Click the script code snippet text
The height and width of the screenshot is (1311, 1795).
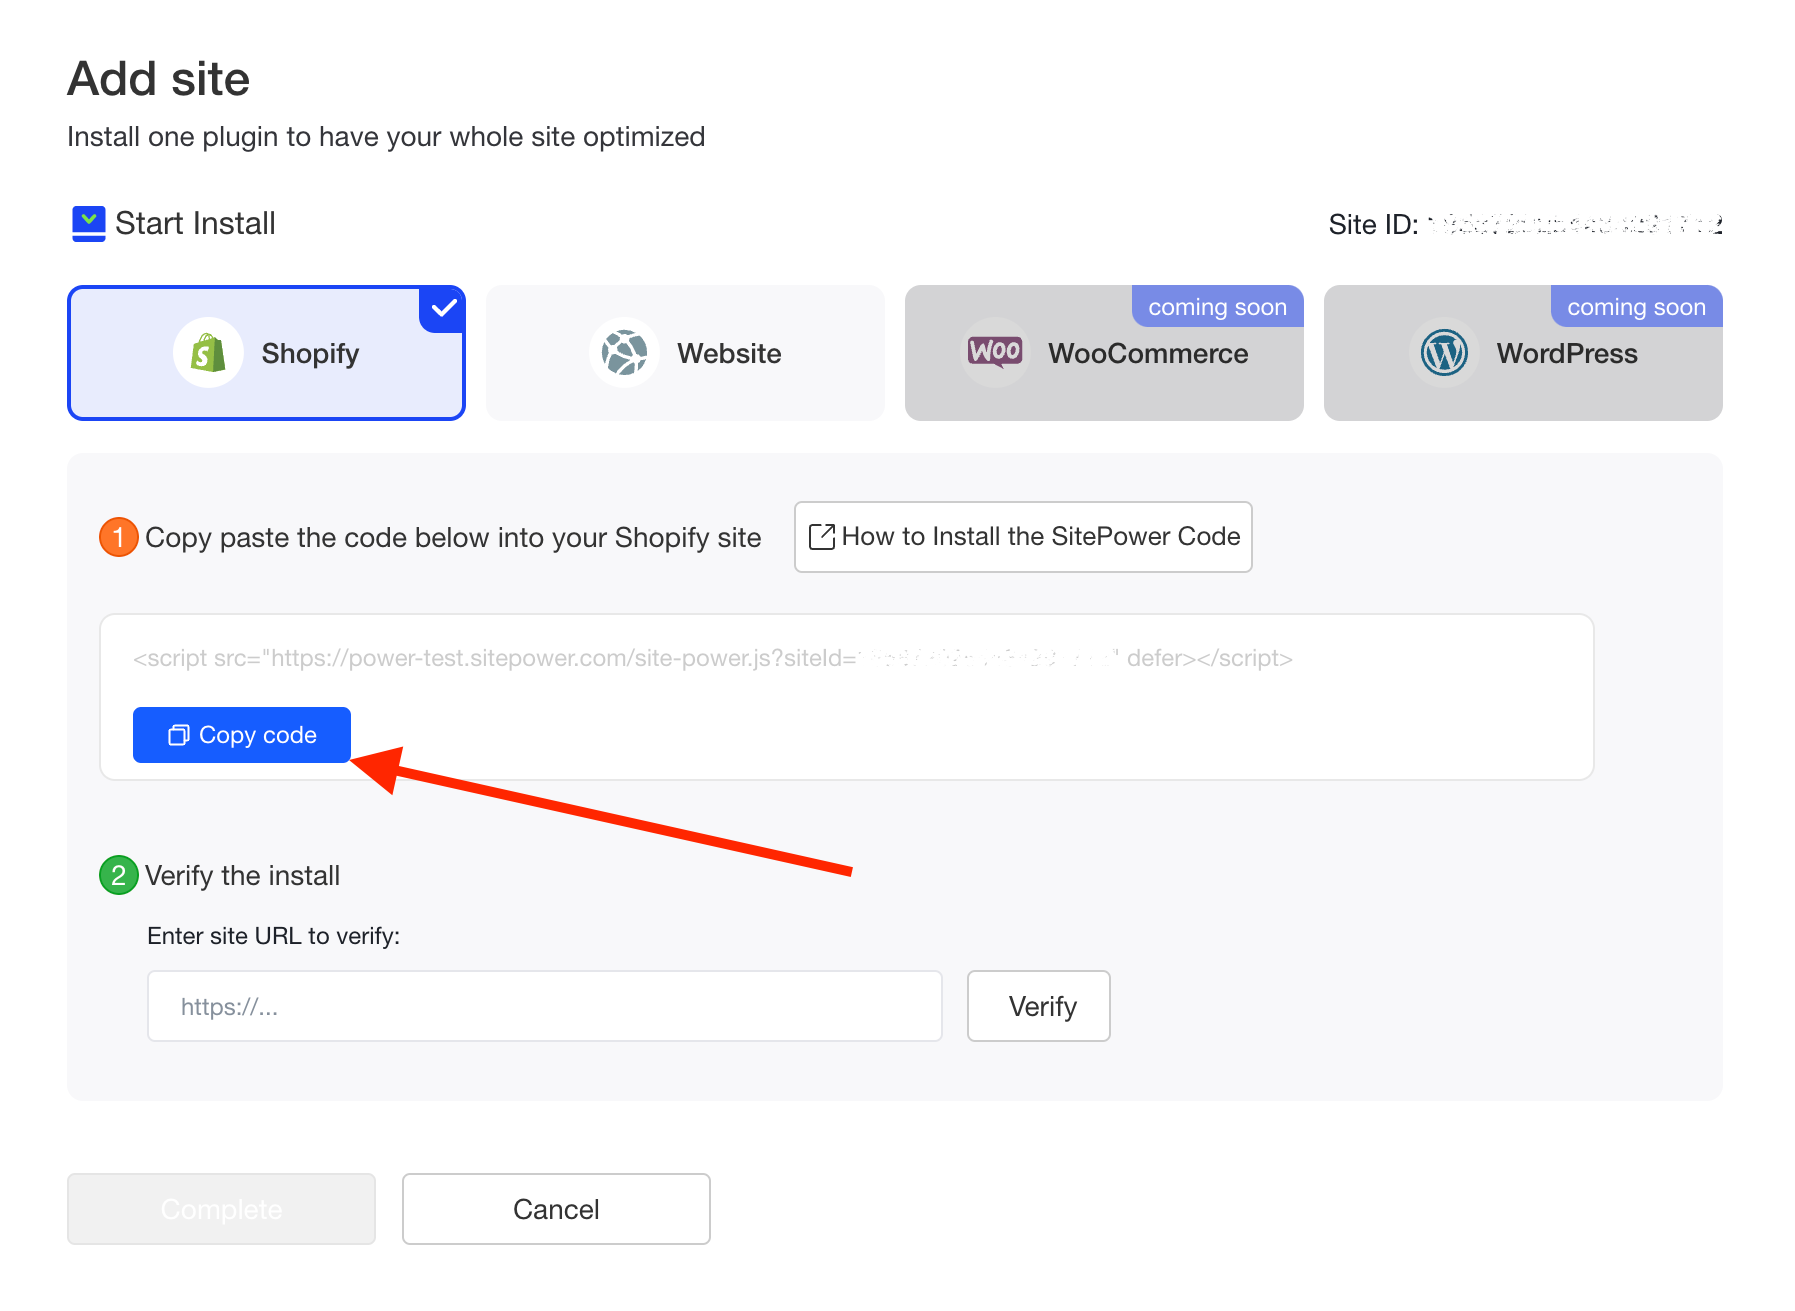[x=712, y=659]
